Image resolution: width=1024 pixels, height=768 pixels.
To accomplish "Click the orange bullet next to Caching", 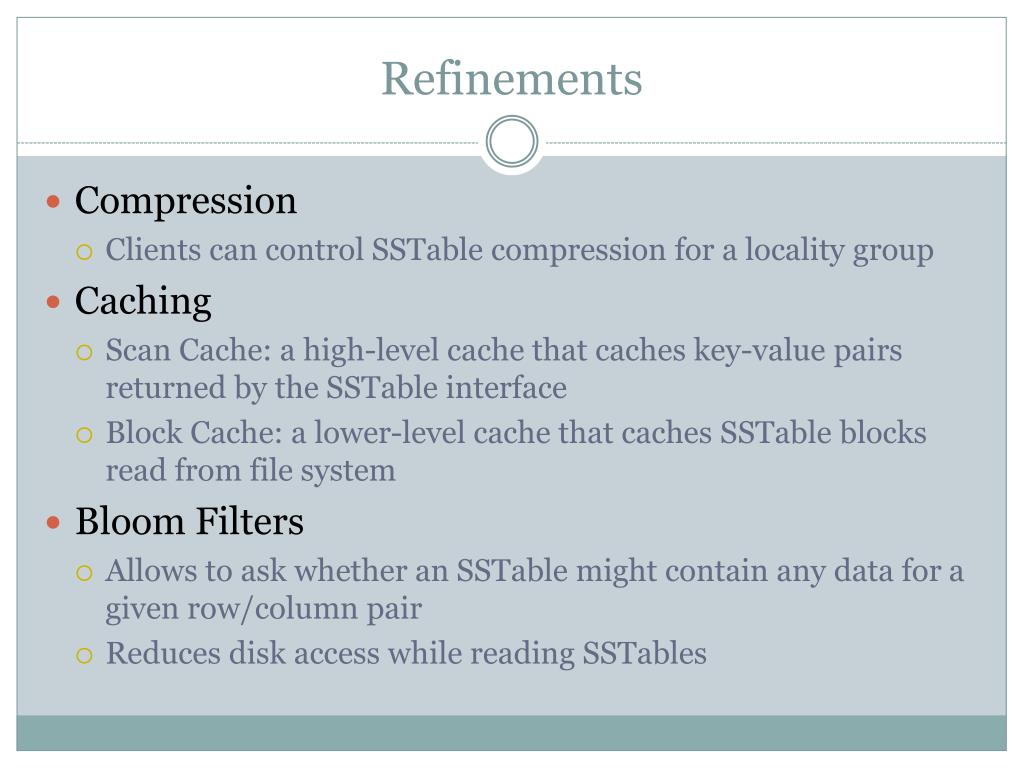I will tap(54, 302).
